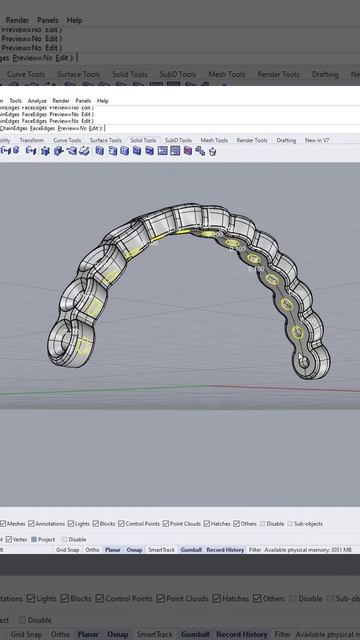Click the ChainEdges option in the active command prompt
The width and height of the screenshot is (360, 640).
14,128
